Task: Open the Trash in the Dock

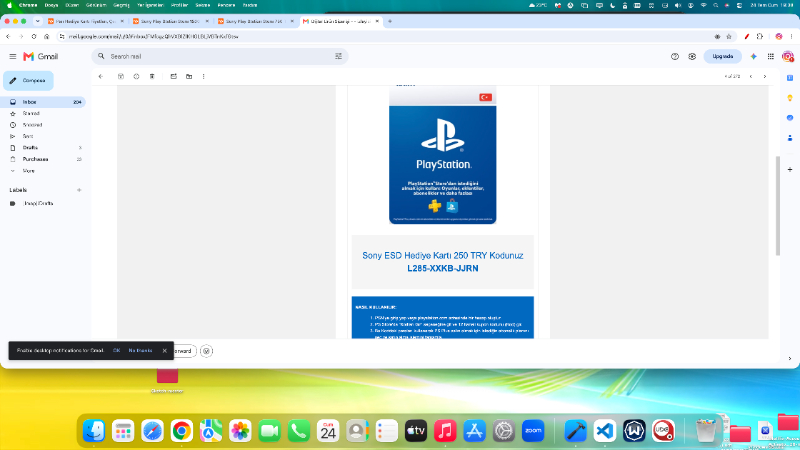Action: 706,431
